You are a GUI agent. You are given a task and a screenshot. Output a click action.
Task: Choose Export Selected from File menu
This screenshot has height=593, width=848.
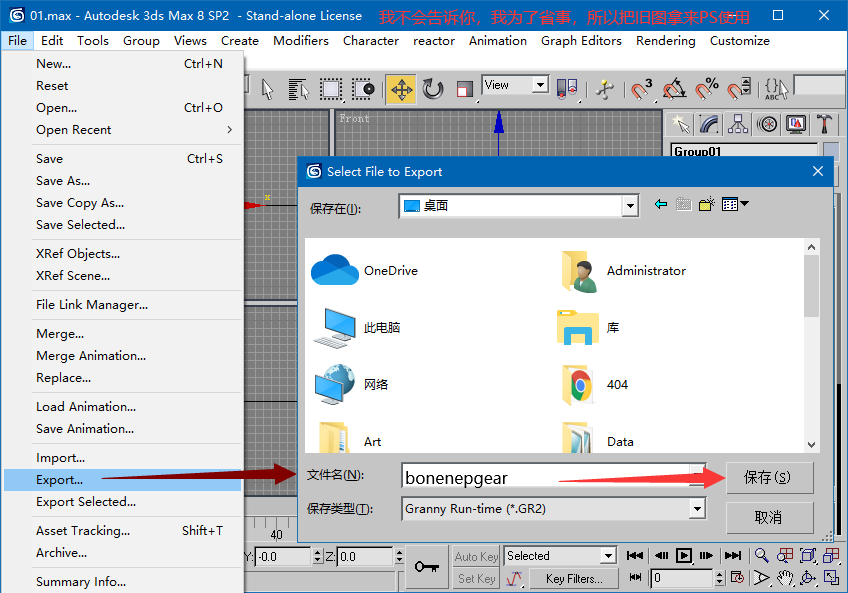pos(86,502)
